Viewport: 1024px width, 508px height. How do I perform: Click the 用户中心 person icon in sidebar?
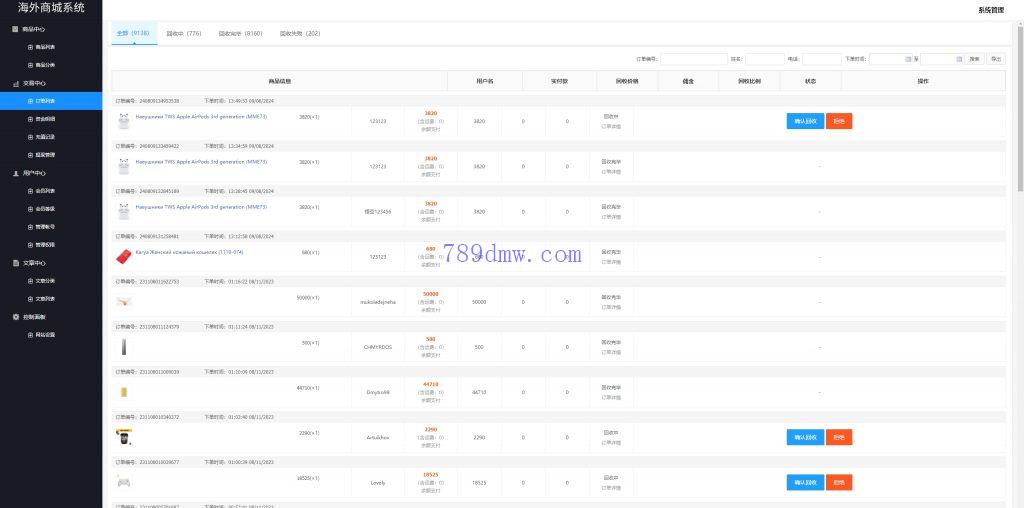click(15, 173)
